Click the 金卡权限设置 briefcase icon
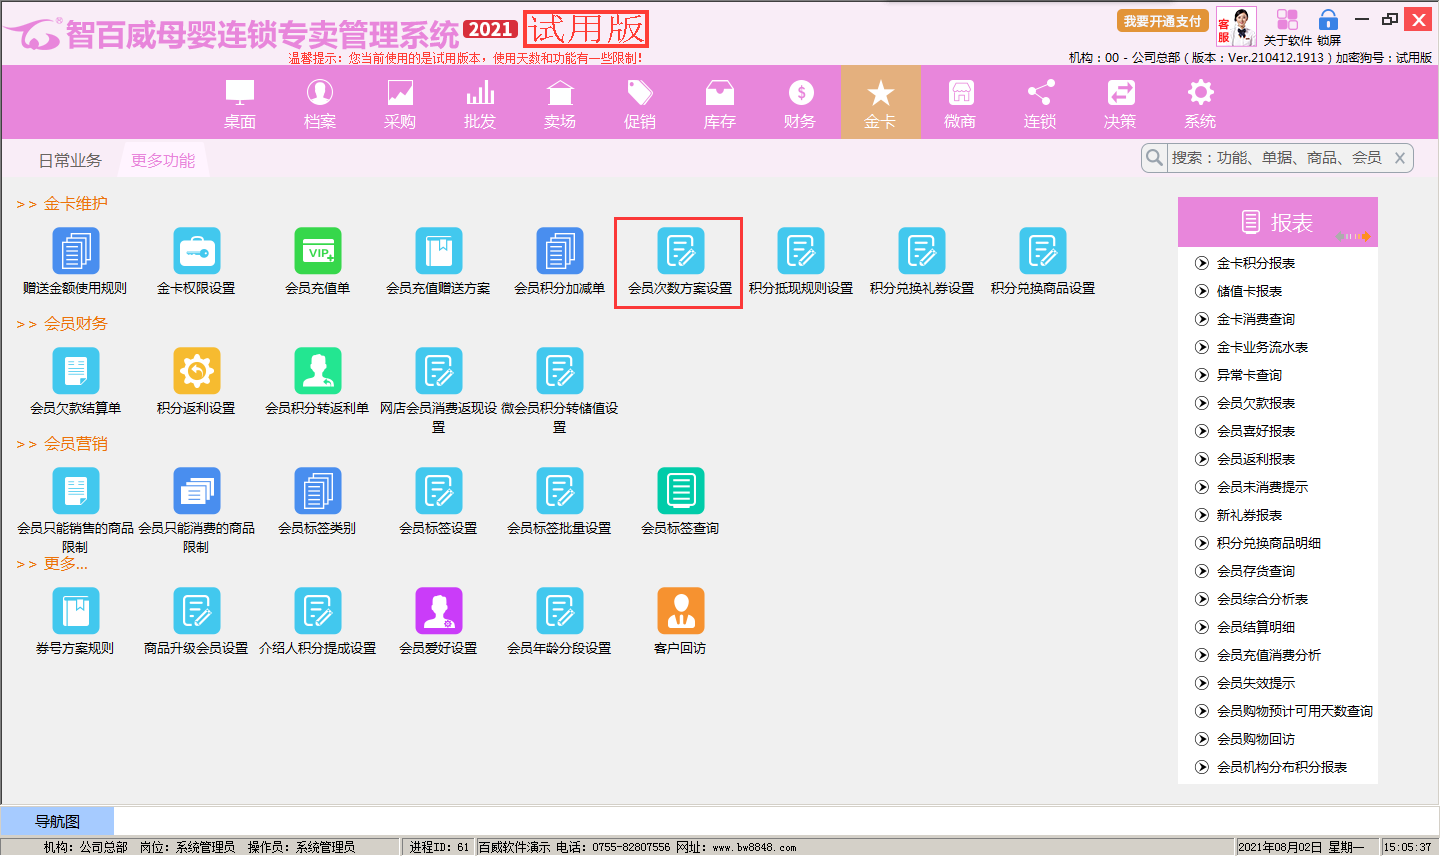 pyautogui.click(x=196, y=252)
